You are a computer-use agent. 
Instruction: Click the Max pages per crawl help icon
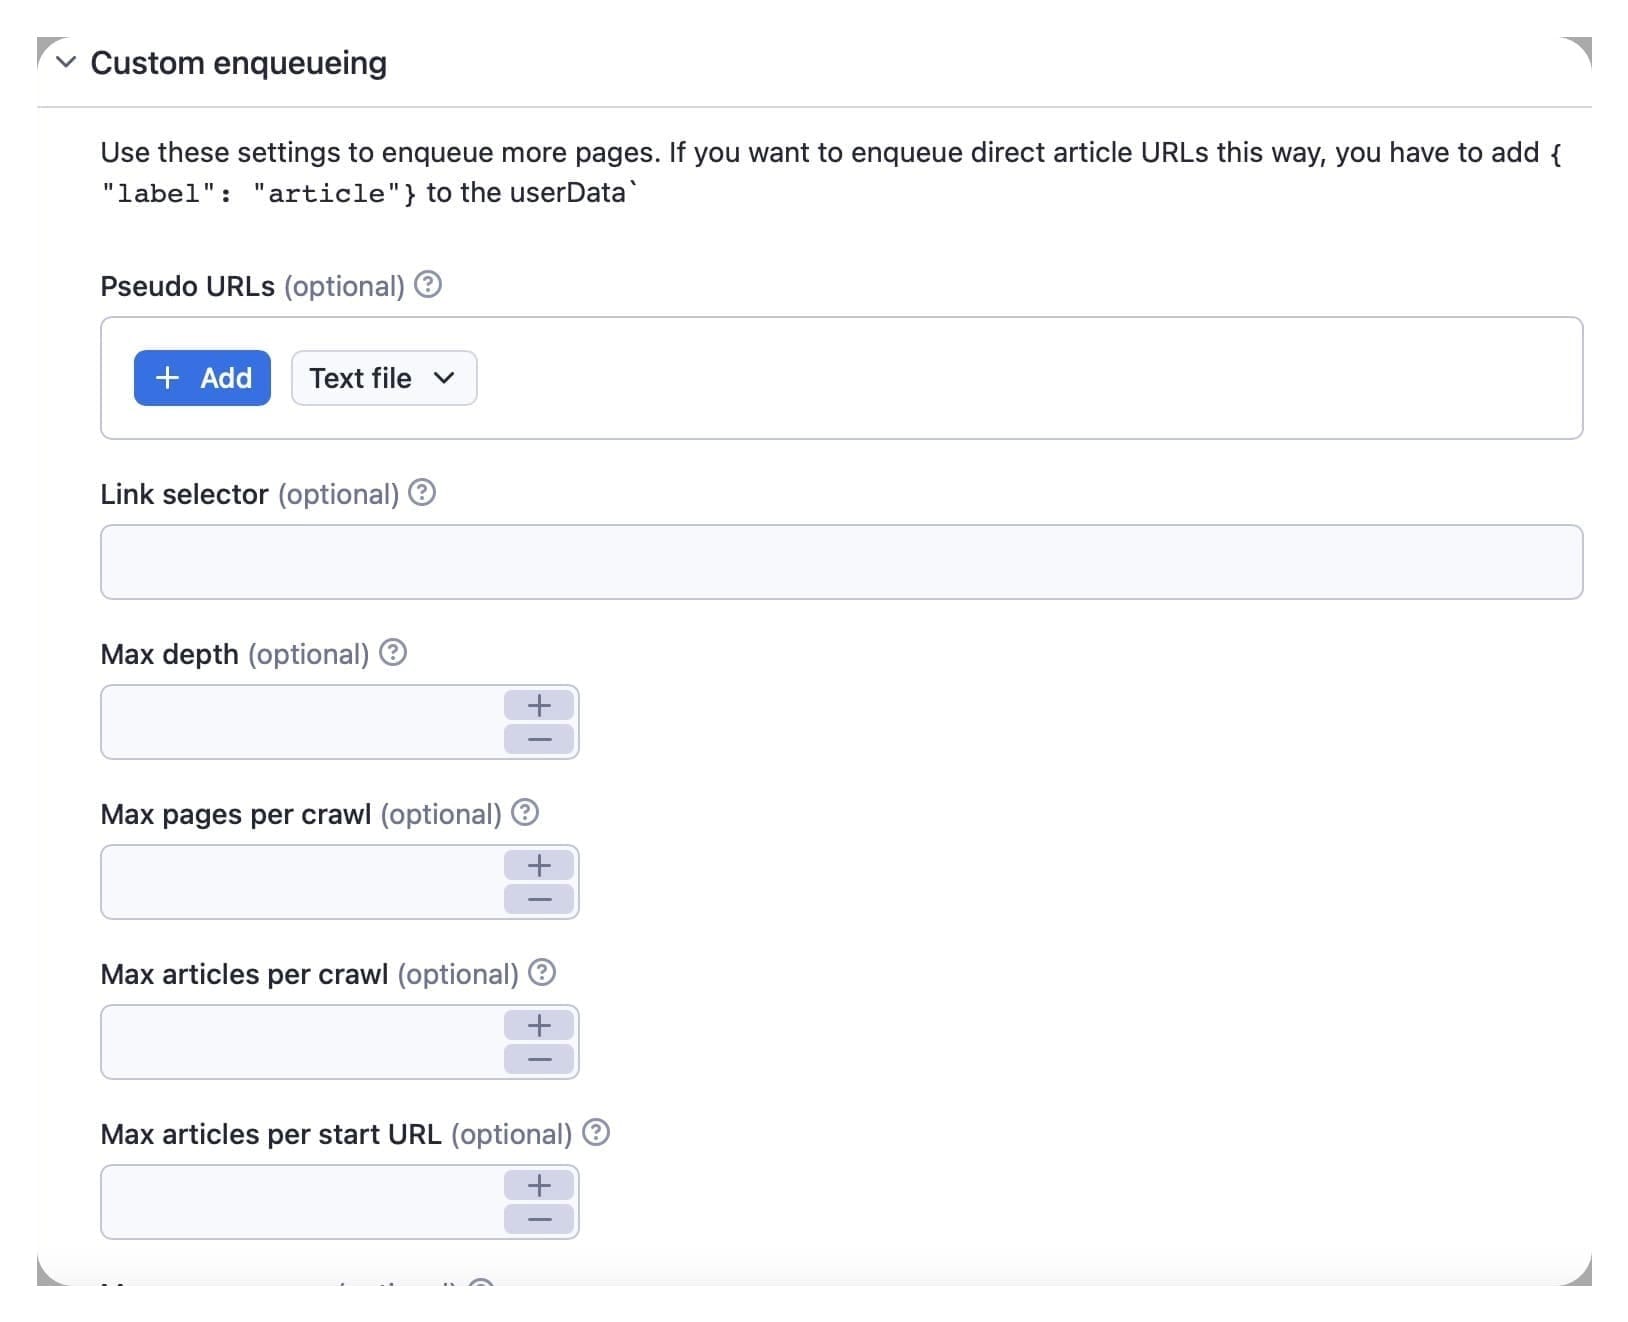tap(525, 813)
